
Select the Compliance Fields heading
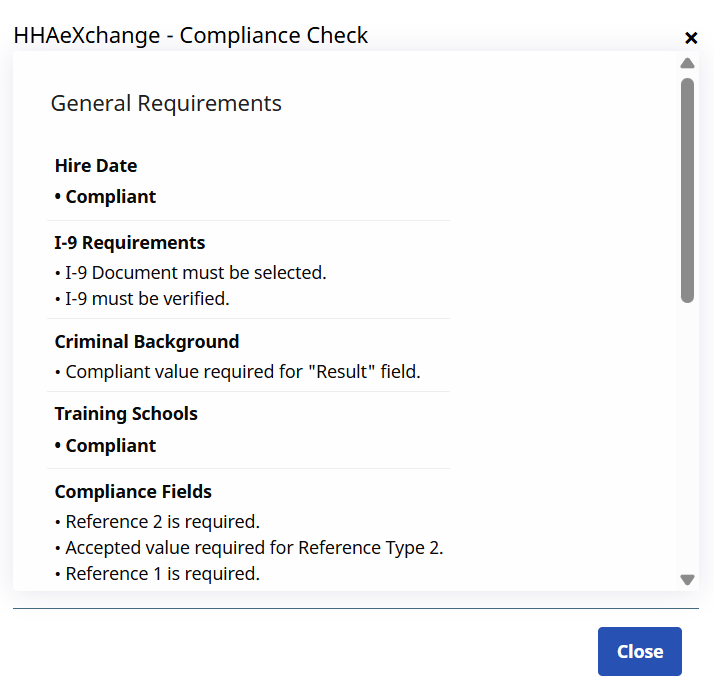click(x=133, y=492)
